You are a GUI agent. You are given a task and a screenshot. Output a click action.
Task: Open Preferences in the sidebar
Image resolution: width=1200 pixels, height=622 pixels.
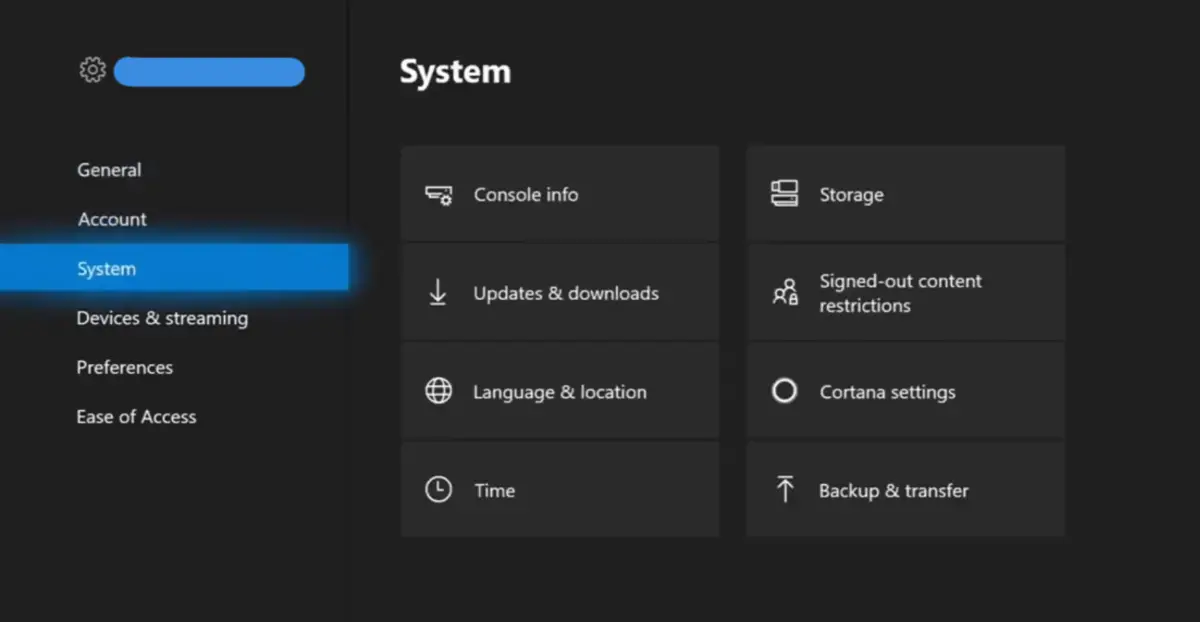coord(124,367)
